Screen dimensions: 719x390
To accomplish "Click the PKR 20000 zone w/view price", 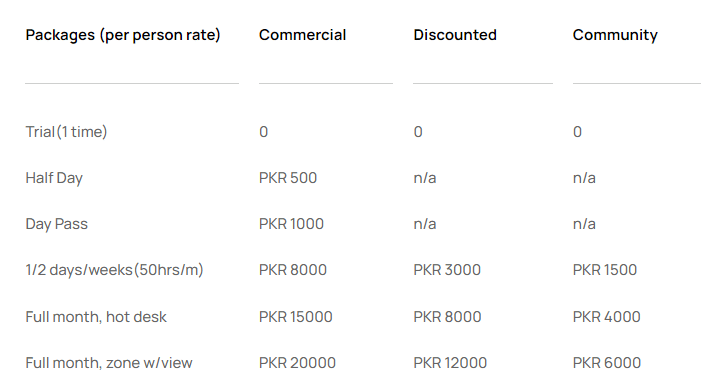I will [297, 363].
